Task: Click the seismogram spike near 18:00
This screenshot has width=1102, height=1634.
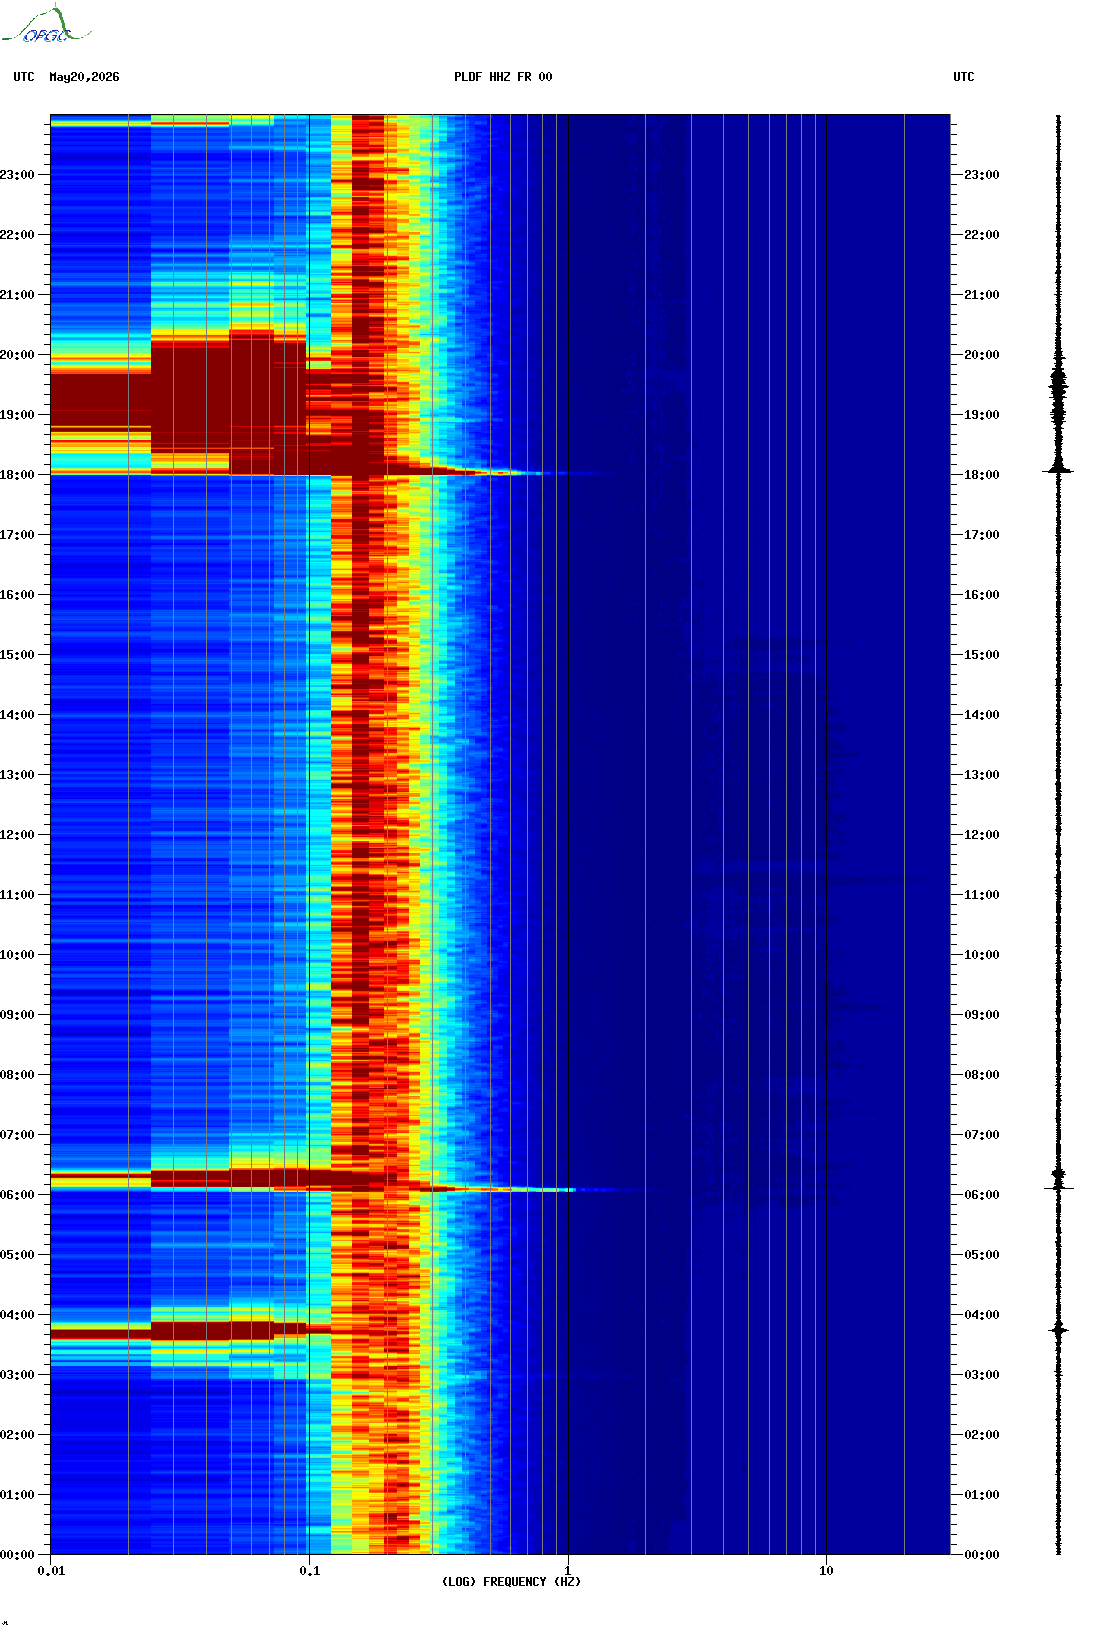Action: point(1058,470)
